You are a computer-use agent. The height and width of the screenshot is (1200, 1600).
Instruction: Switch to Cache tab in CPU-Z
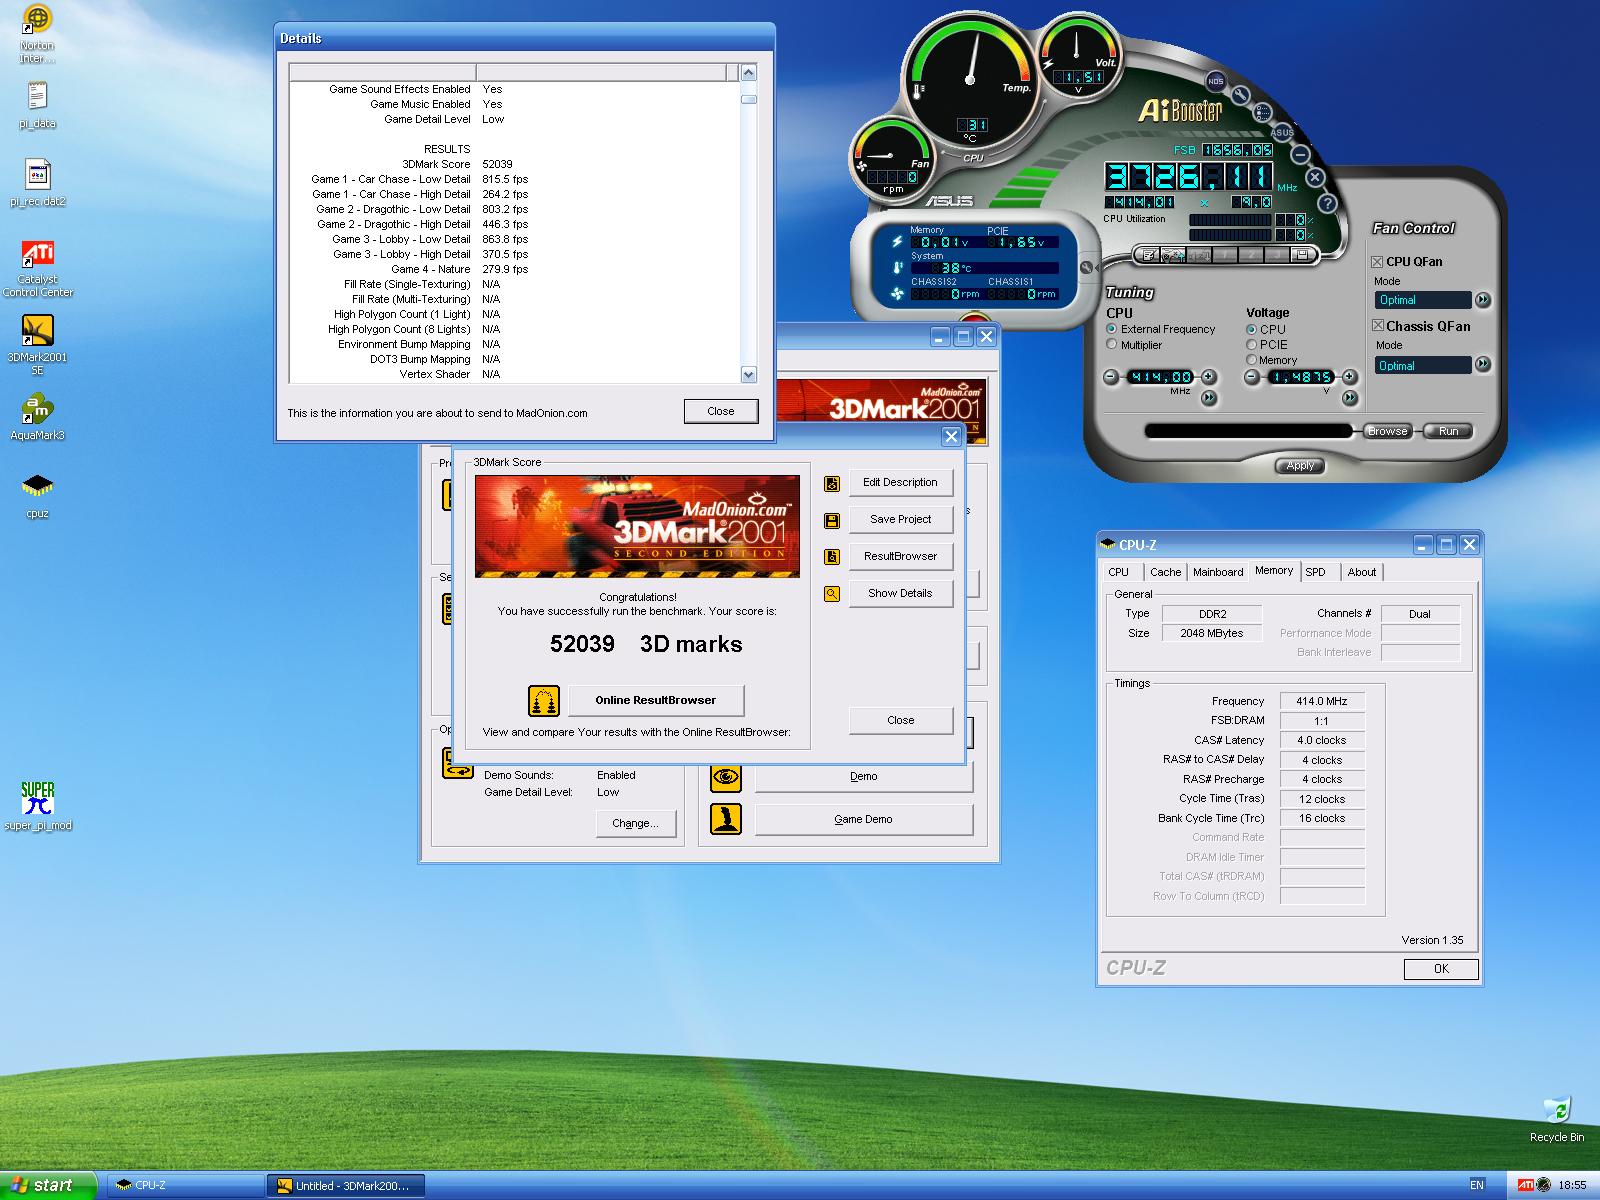pos(1165,572)
